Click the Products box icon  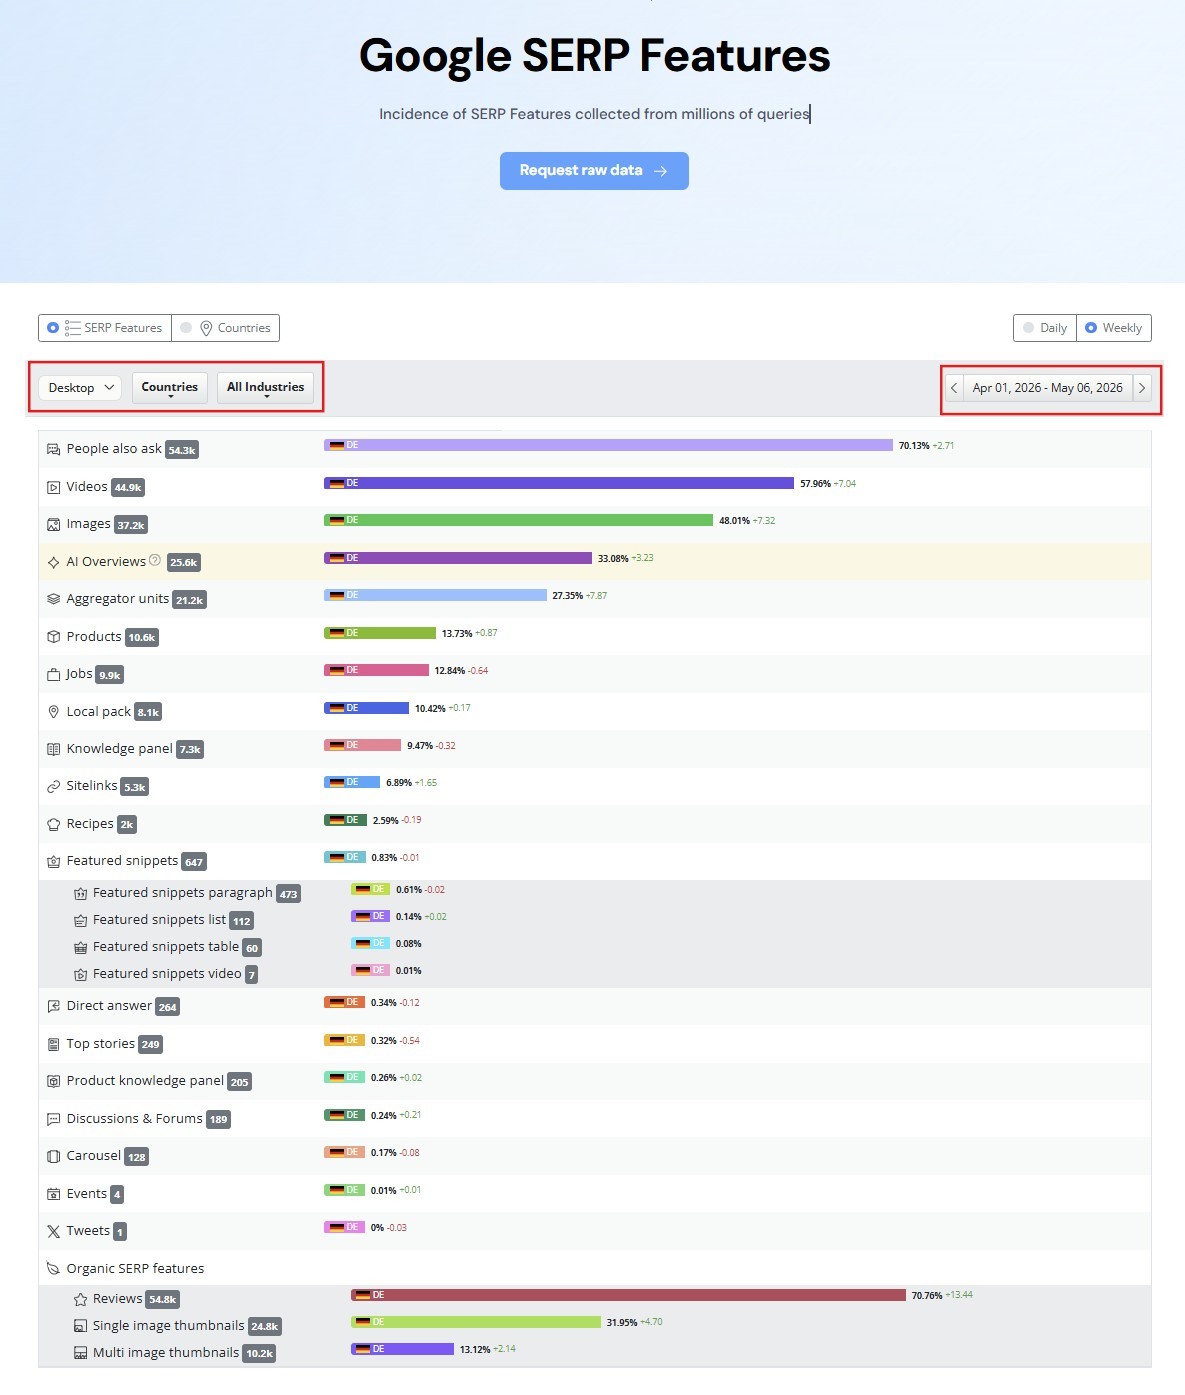pyautogui.click(x=53, y=638)
